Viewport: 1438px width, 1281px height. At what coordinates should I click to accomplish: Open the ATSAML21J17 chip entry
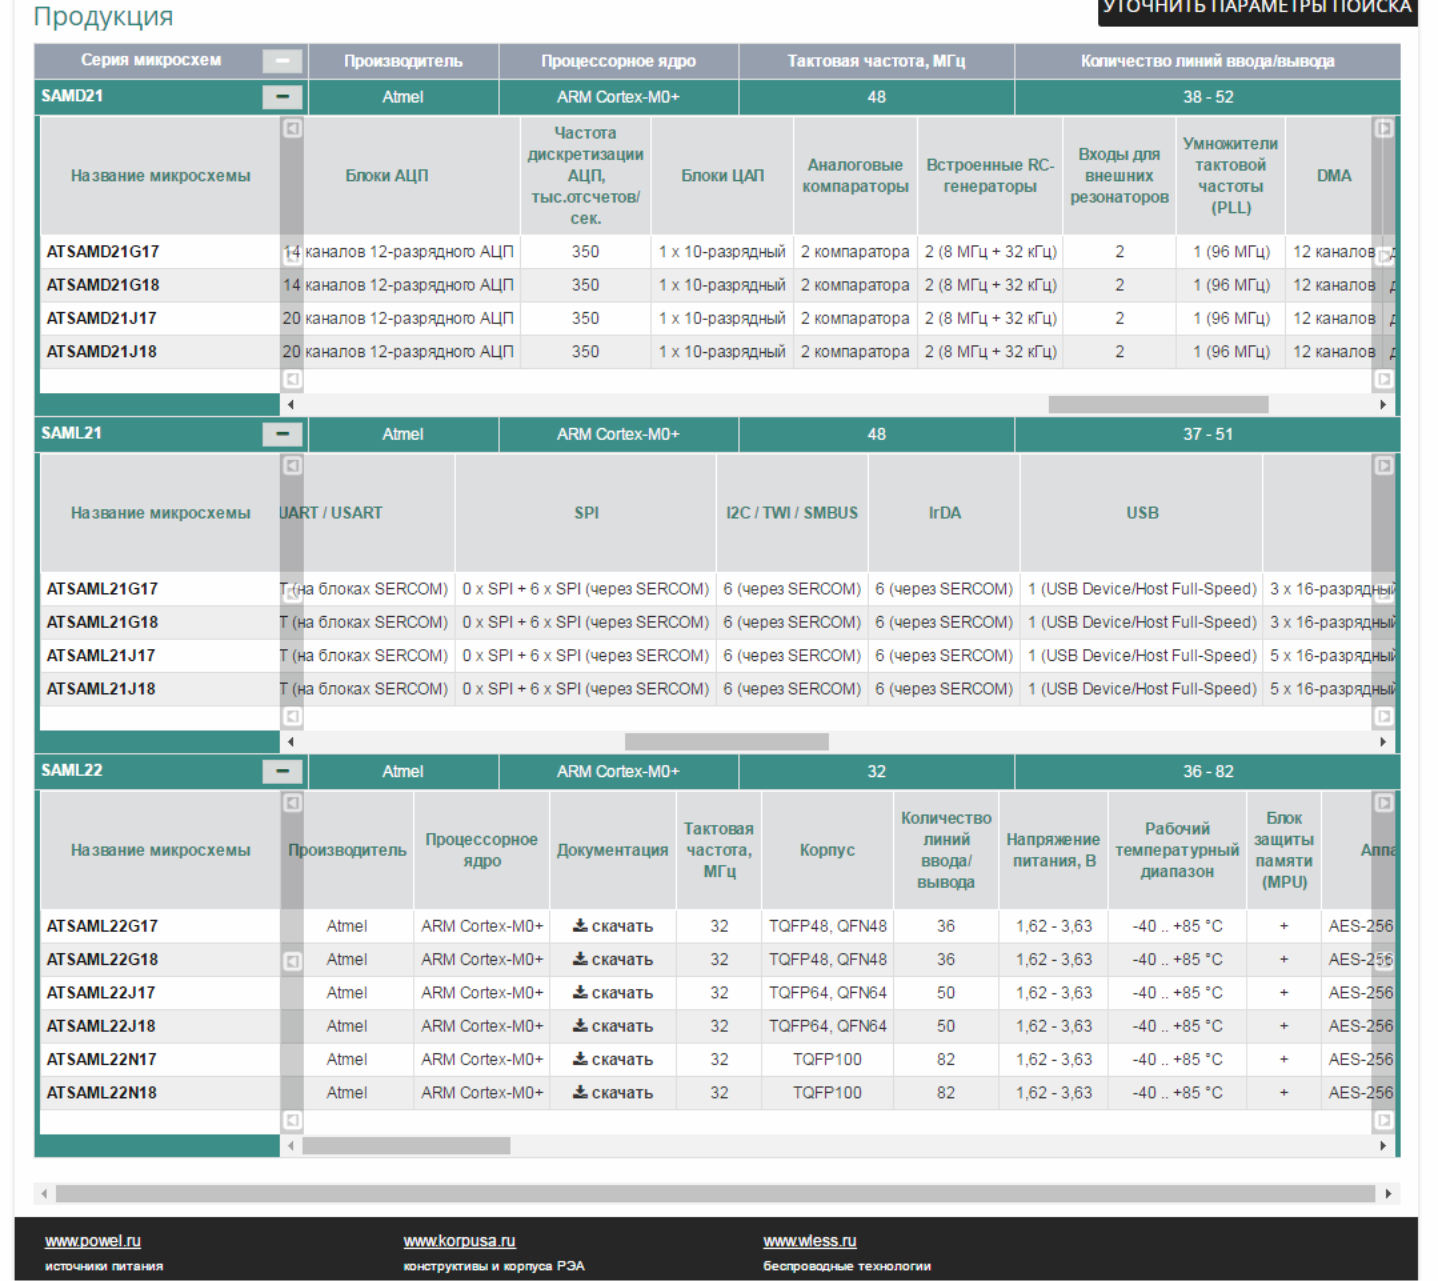(x=101, y=656)
